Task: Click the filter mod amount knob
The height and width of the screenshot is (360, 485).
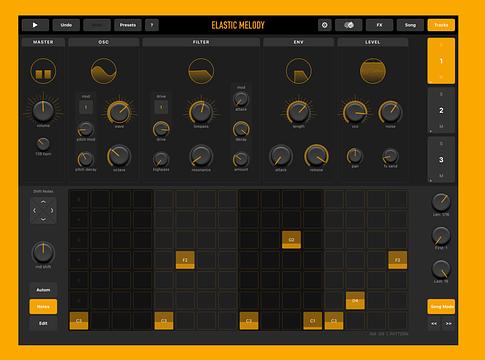Action: coord(241,159)
